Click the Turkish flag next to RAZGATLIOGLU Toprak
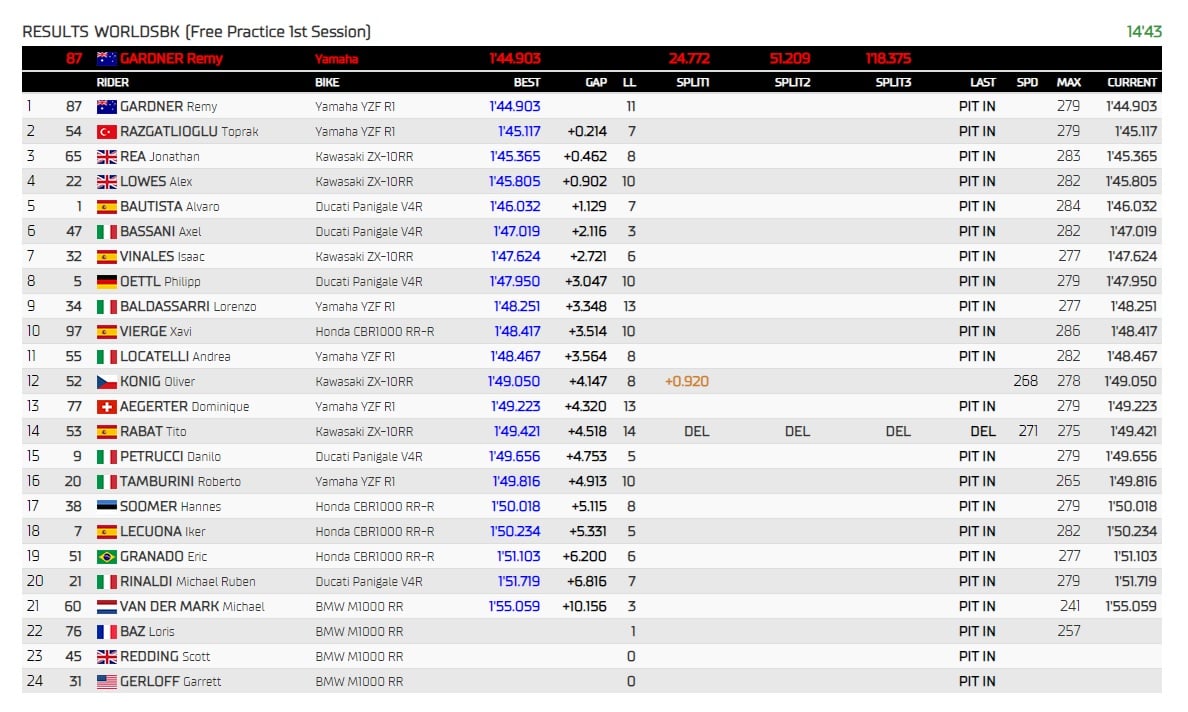The width and height of the screenshot is (1188, 712). 107,132
